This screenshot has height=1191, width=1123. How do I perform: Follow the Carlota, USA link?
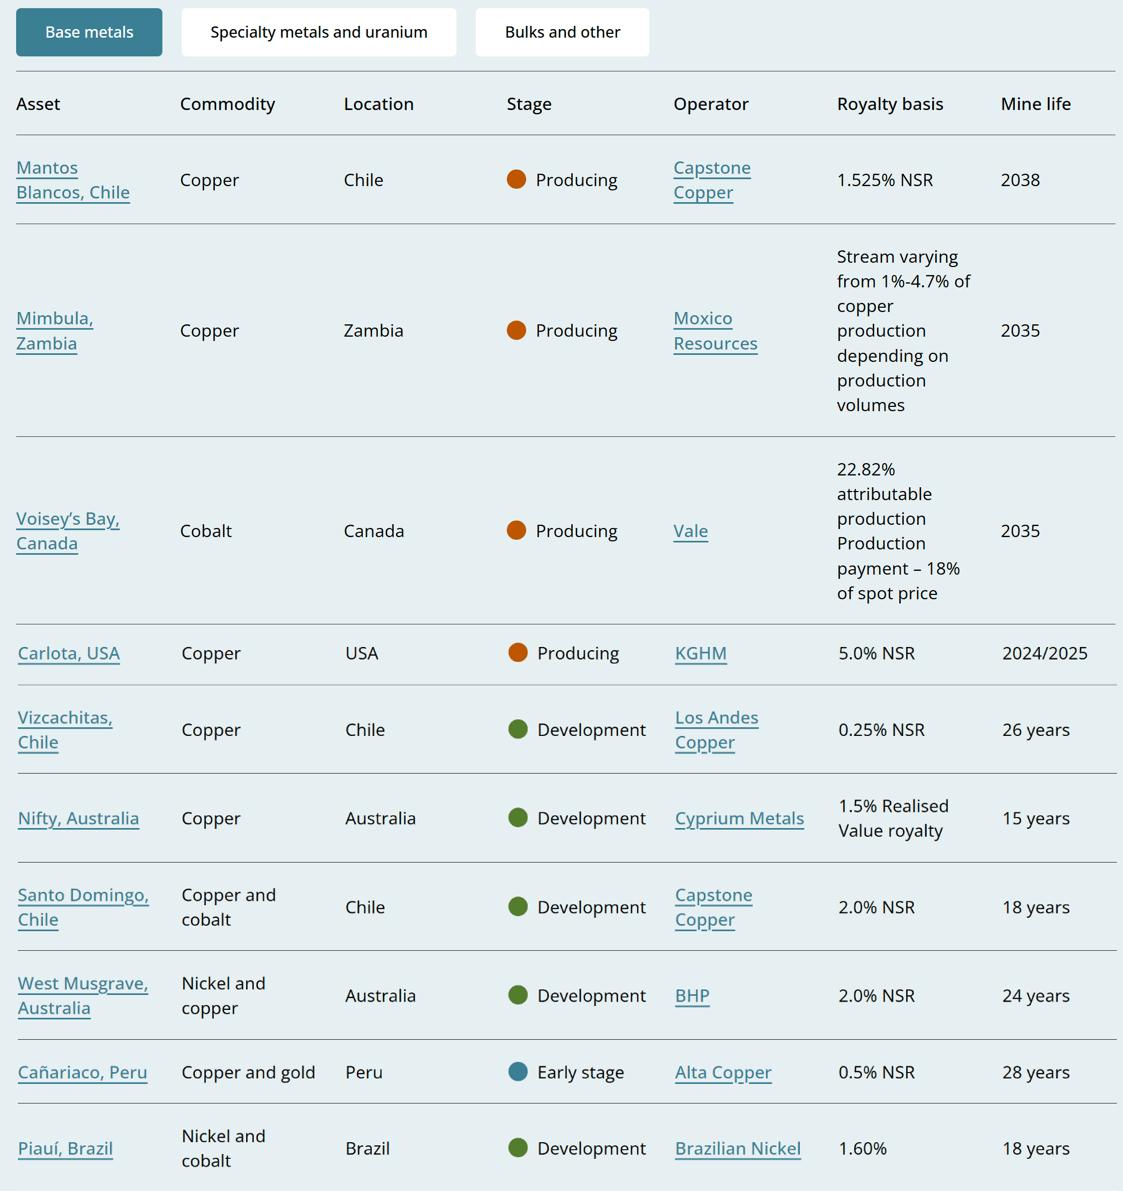[68, 653]
